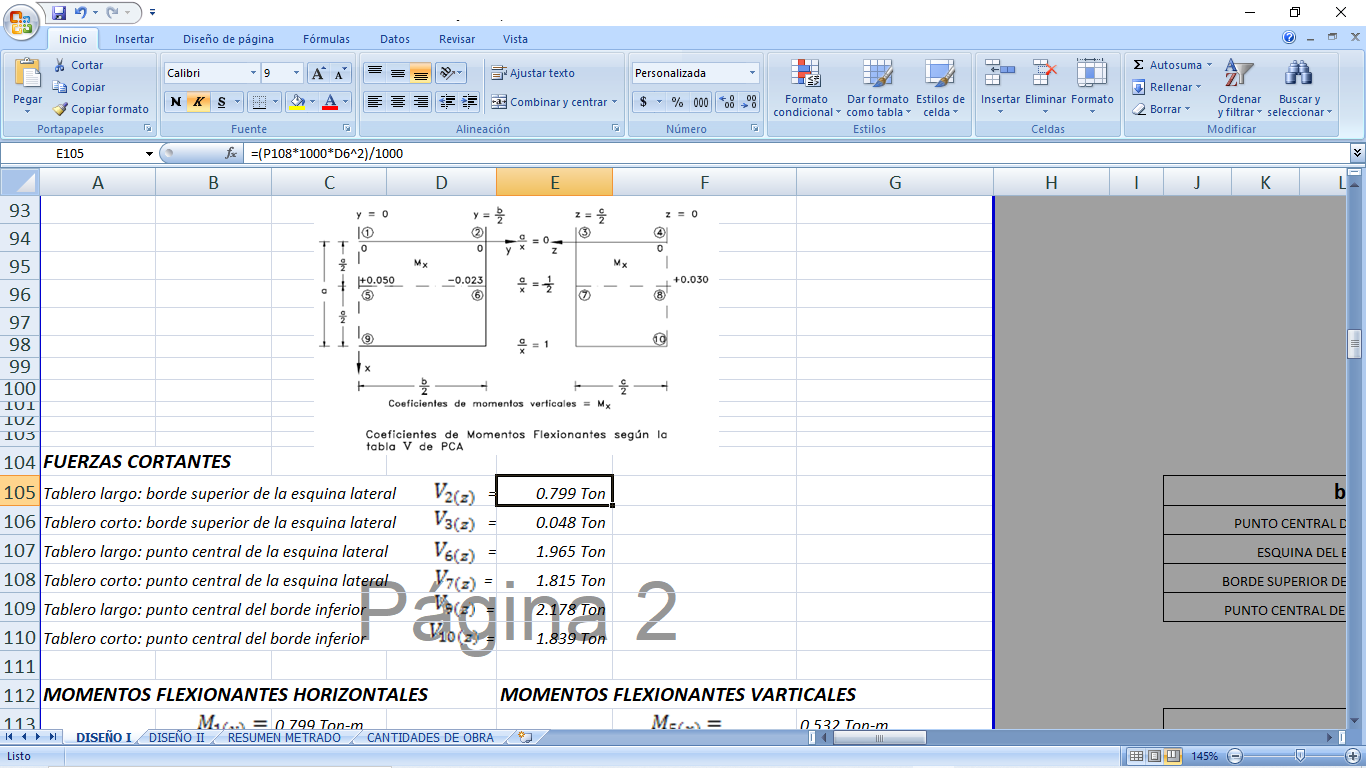Image resolution: width=1366 pixels, height=768 pixels.
Task: Open the Personalizada number format dropdown
Action: pyautogui.click(x=752, y=73)
